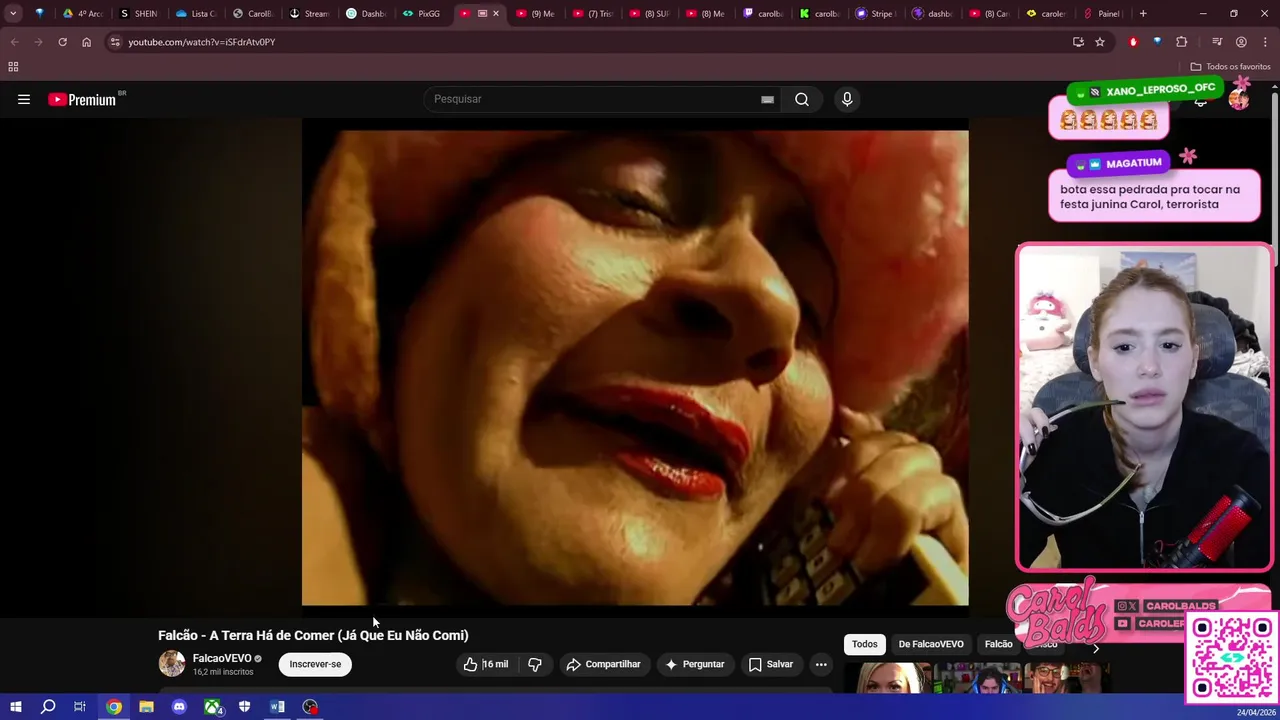Open Chrome media control icon

[x=1217, y=42]
